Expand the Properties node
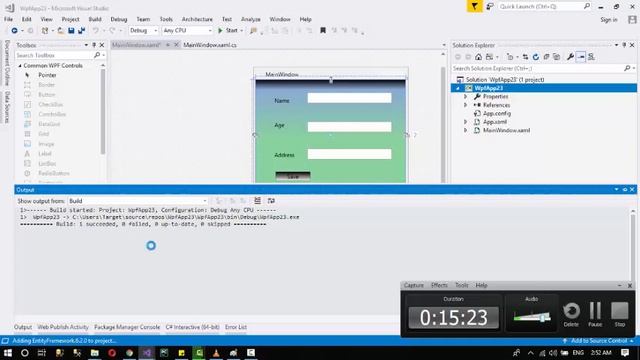This screenshot has height=360, width=640. (x=465, y=97)
